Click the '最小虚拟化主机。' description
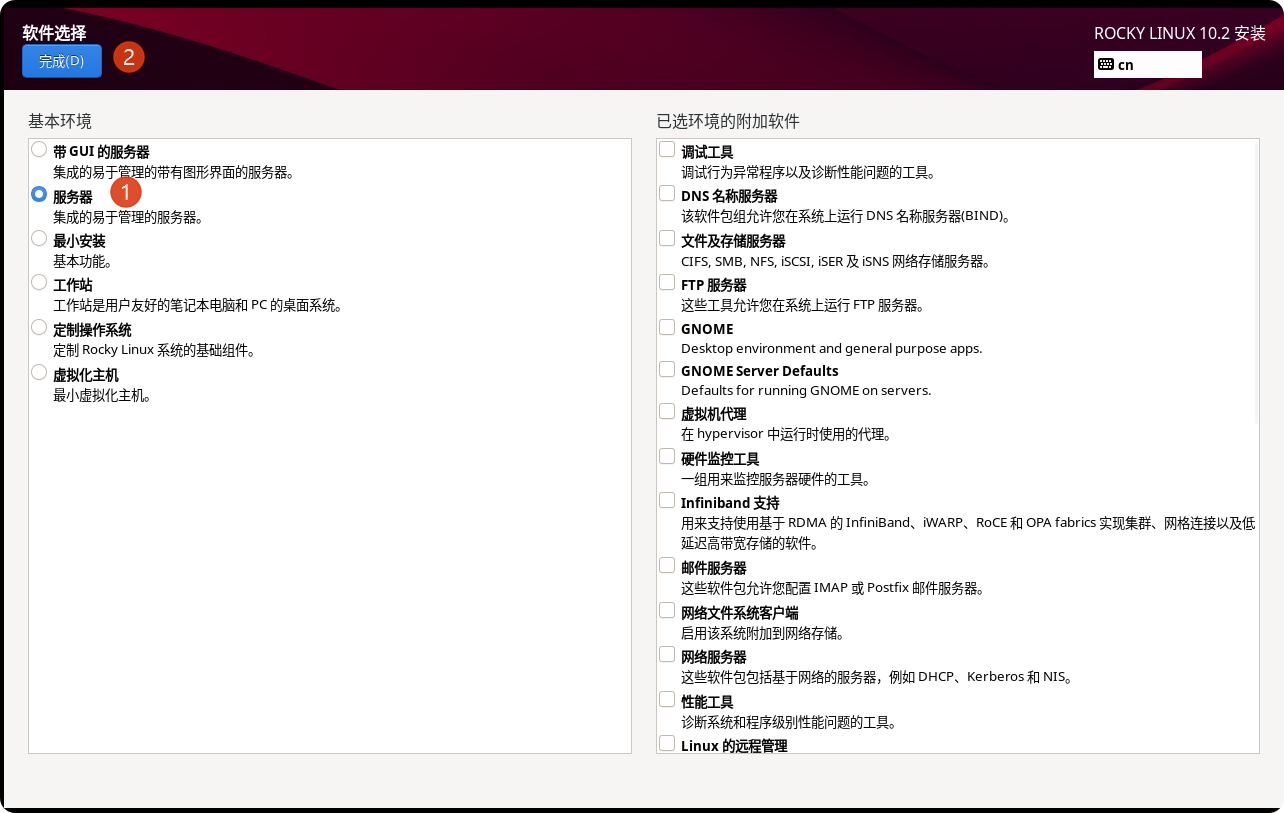 (x=102, y=395)
